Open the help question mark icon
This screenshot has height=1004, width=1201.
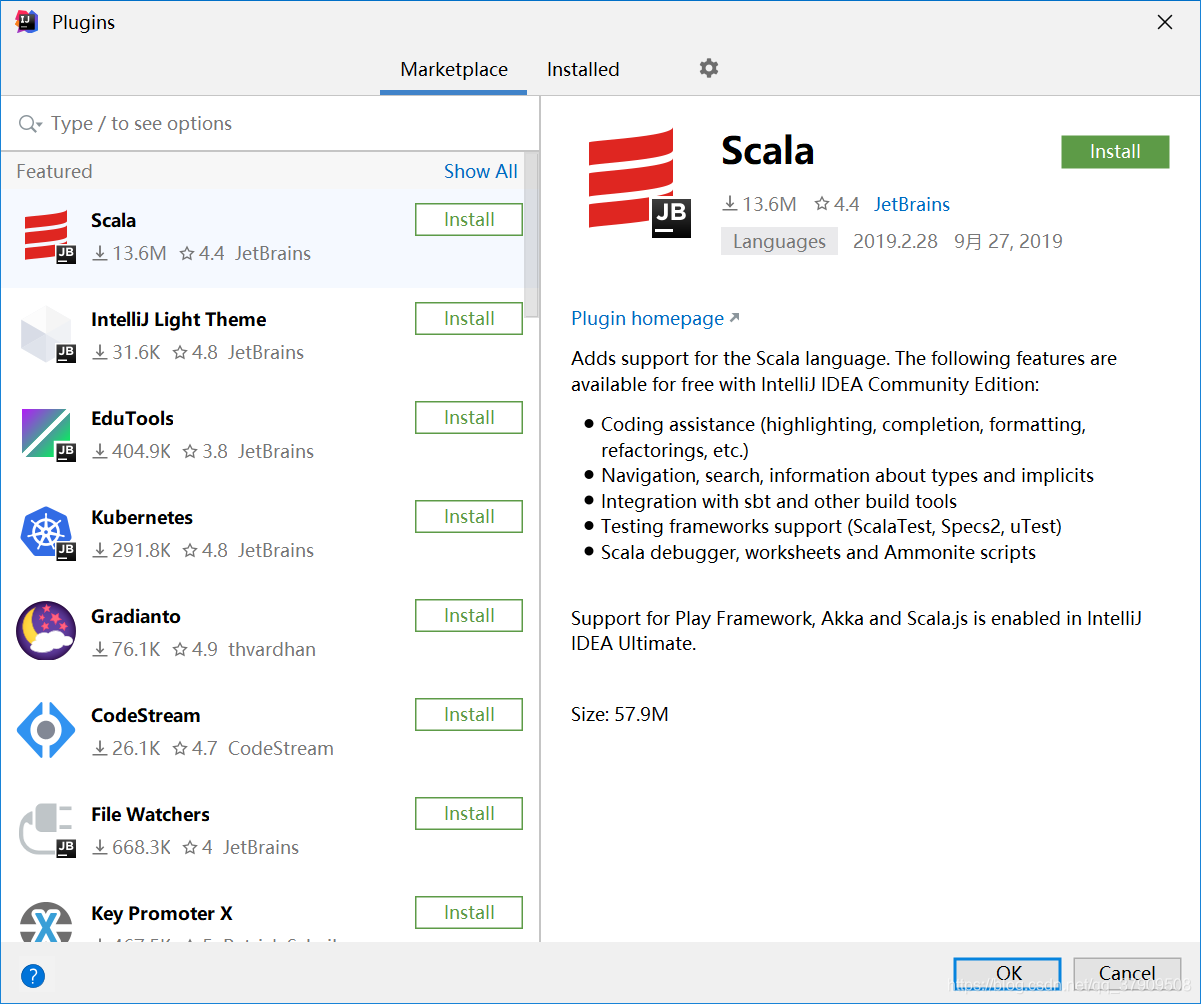pos(32,975)
